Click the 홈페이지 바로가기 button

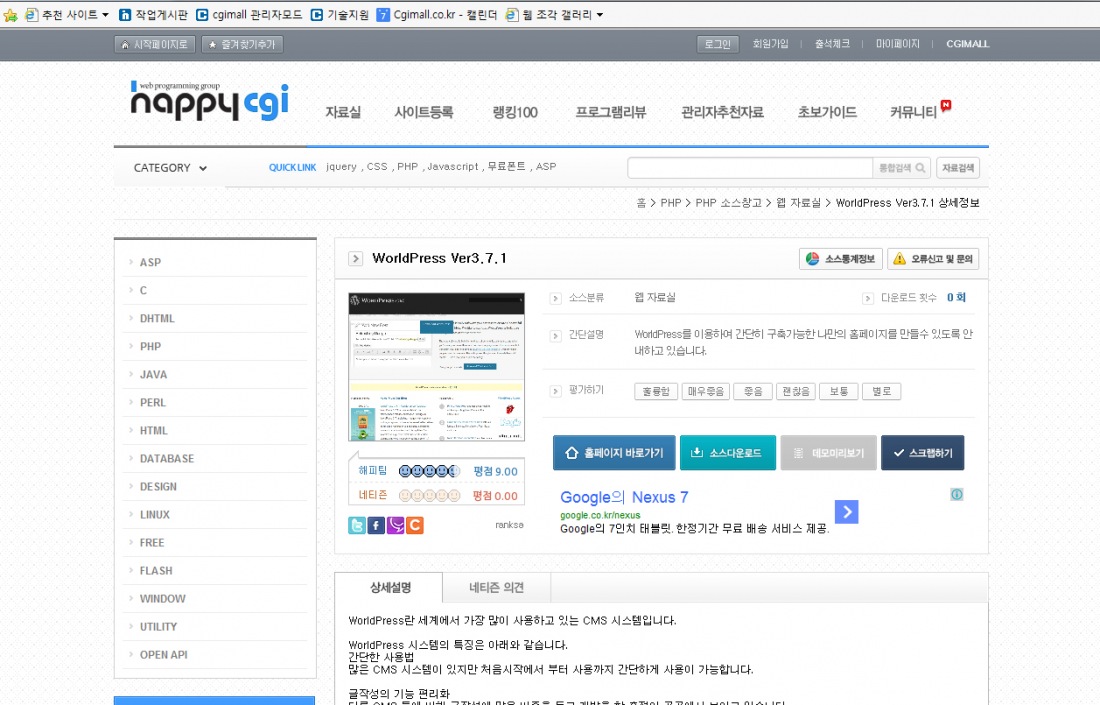[614, 453]
